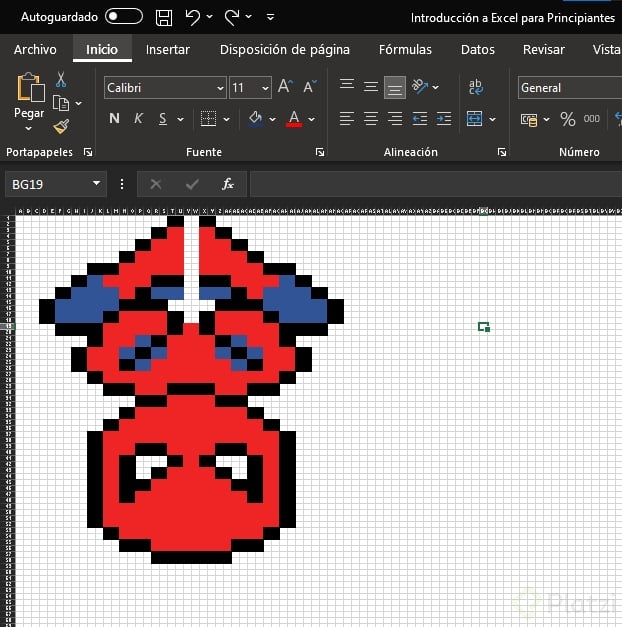The height and width of the screenshot is (627, 622).
Task: Open the Borders options dropdown arrow
Action: pos(226,119)
